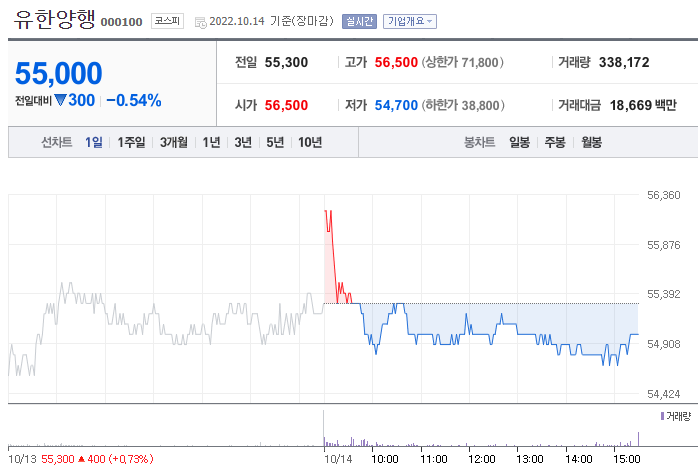
Task: Click the 54,908 price axis label
Action: [664, 344]
